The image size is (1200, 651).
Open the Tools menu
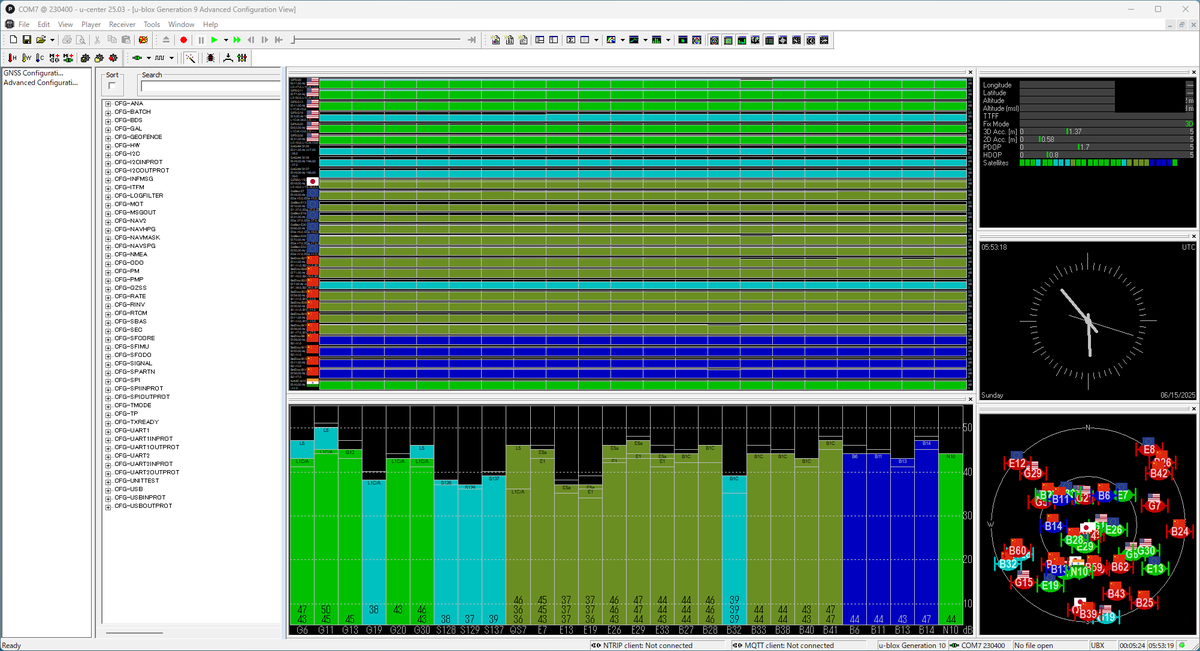point(152,24)
